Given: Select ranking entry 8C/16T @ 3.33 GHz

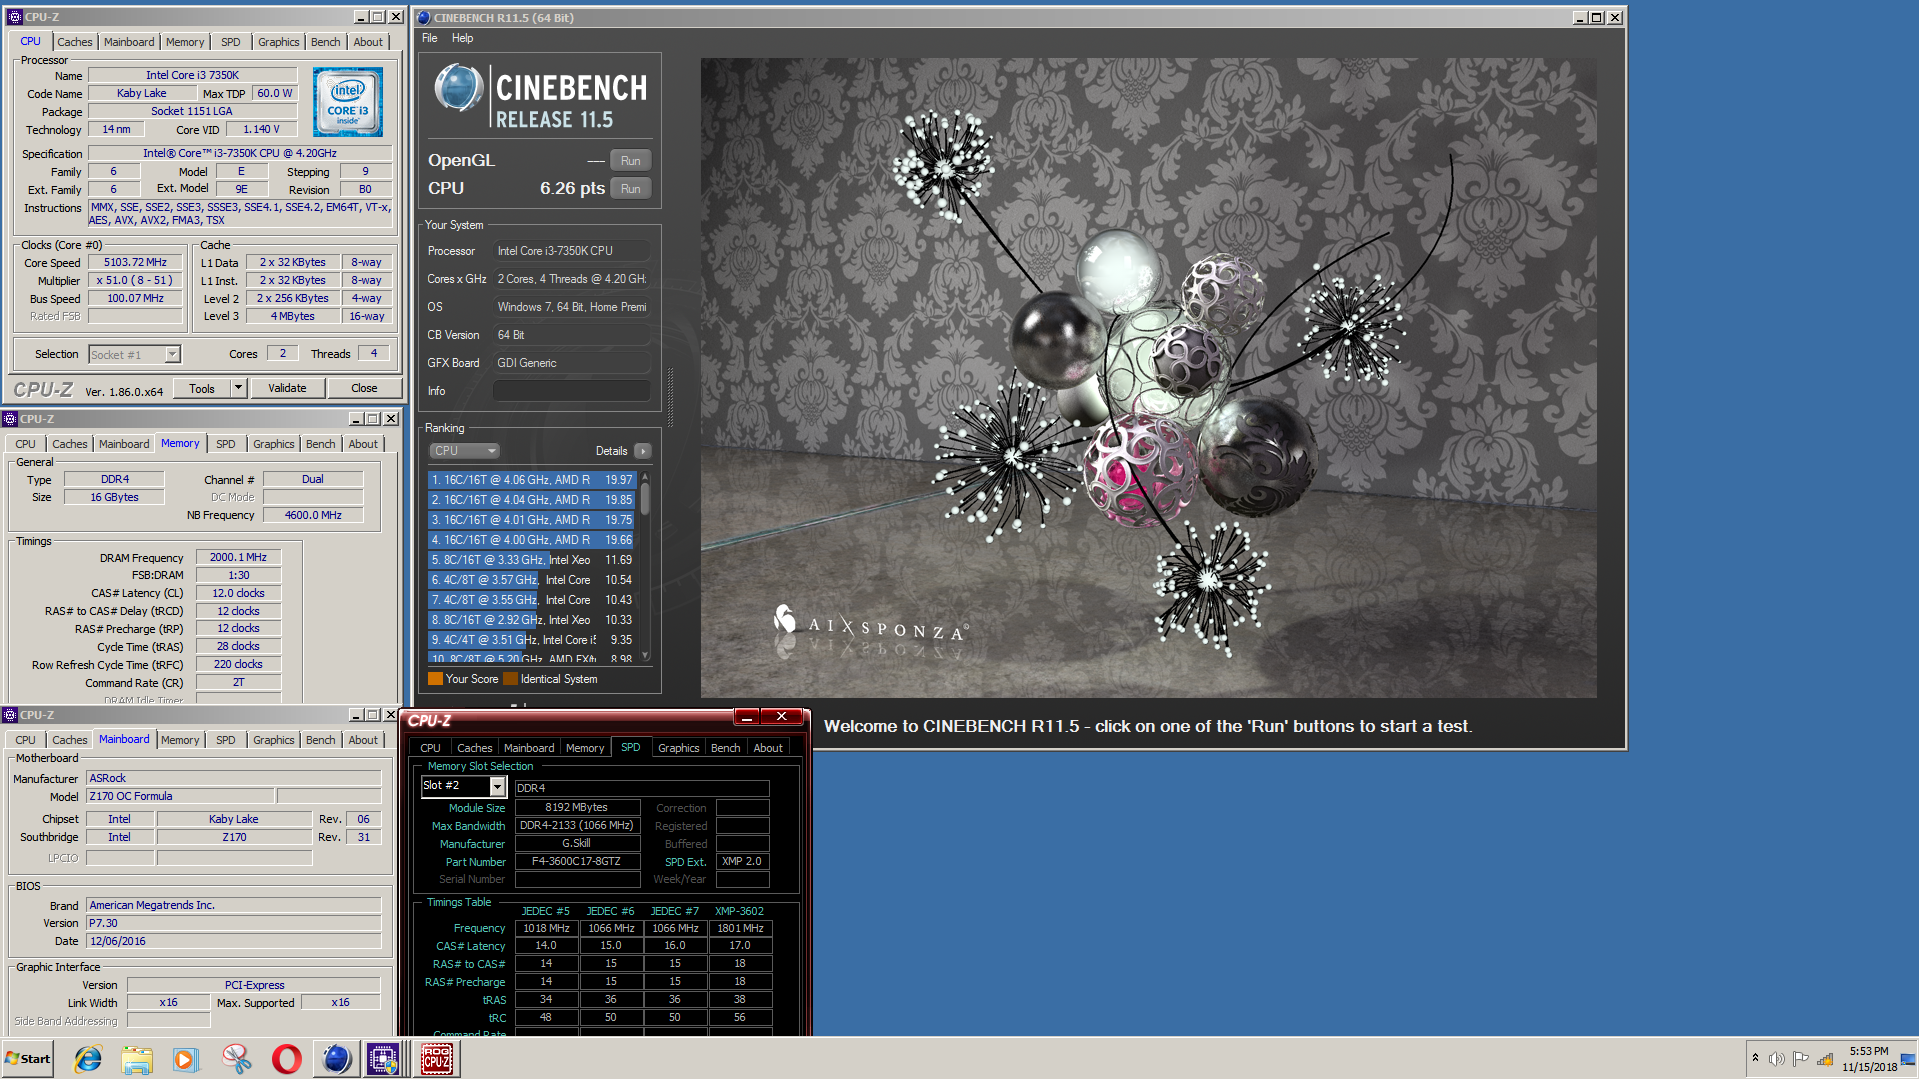Looking at the screenshot, I should pos(531,560).
